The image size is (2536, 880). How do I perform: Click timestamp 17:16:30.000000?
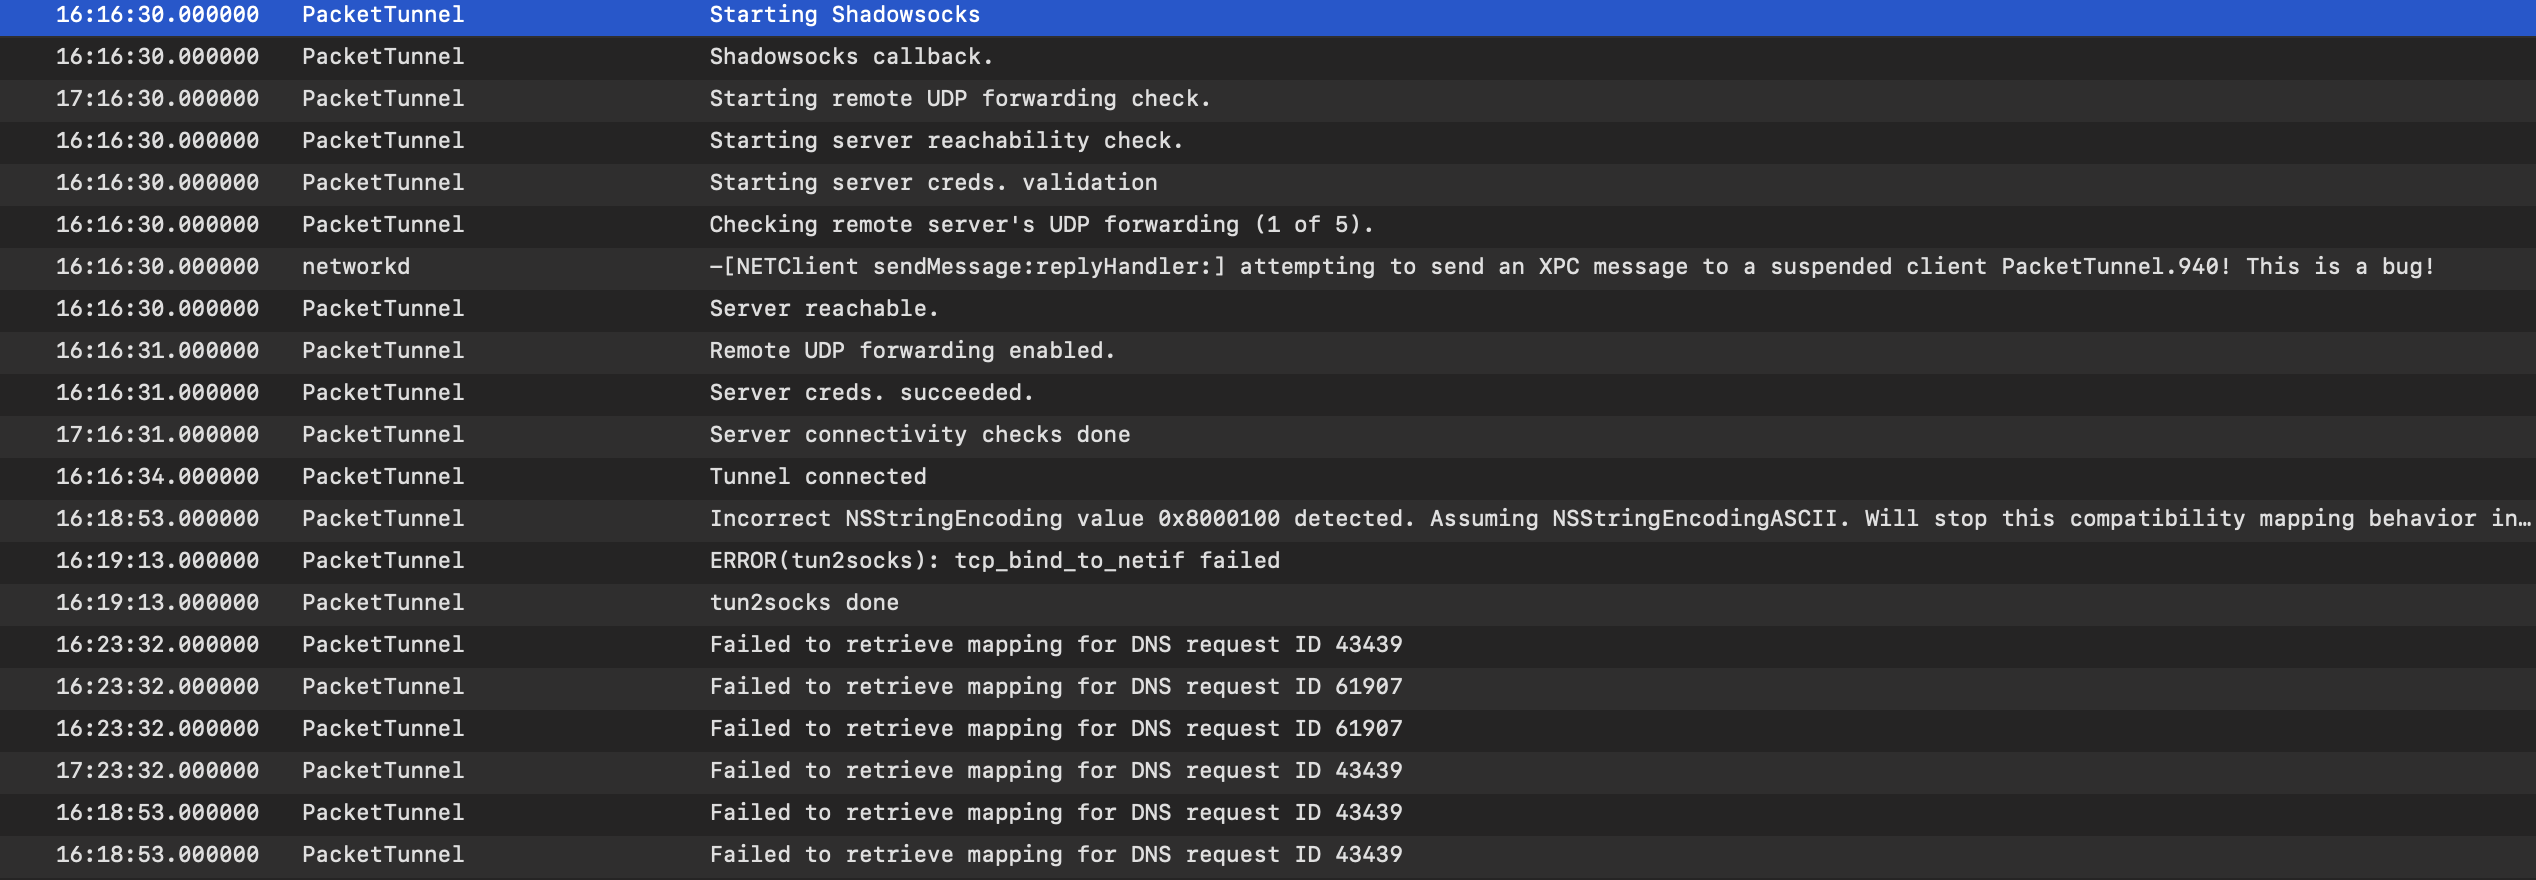coord(157,99)
